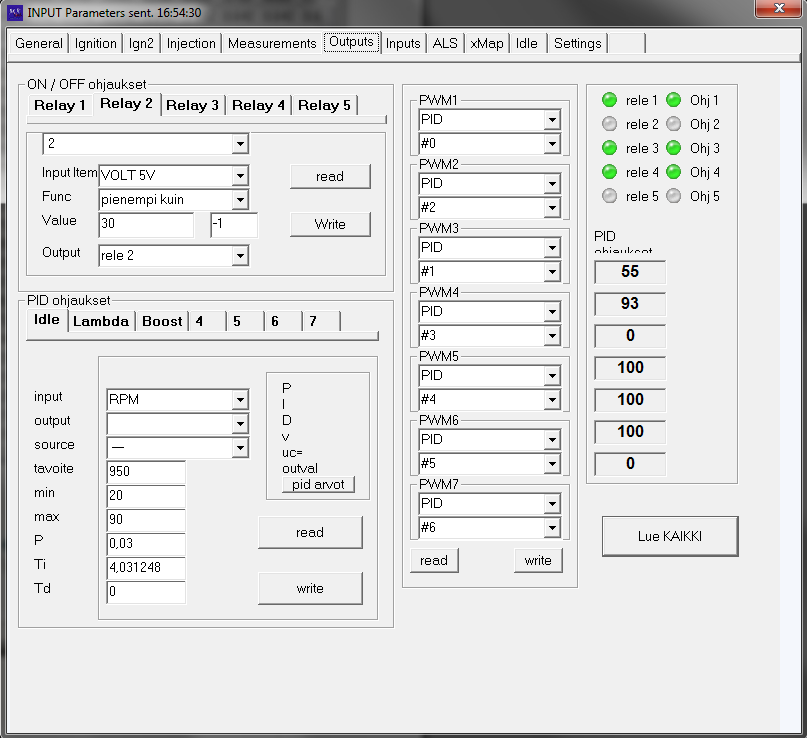Click the Value field containing 30
The height and width of the screenshot is (738, 807).
click(146, 224)
